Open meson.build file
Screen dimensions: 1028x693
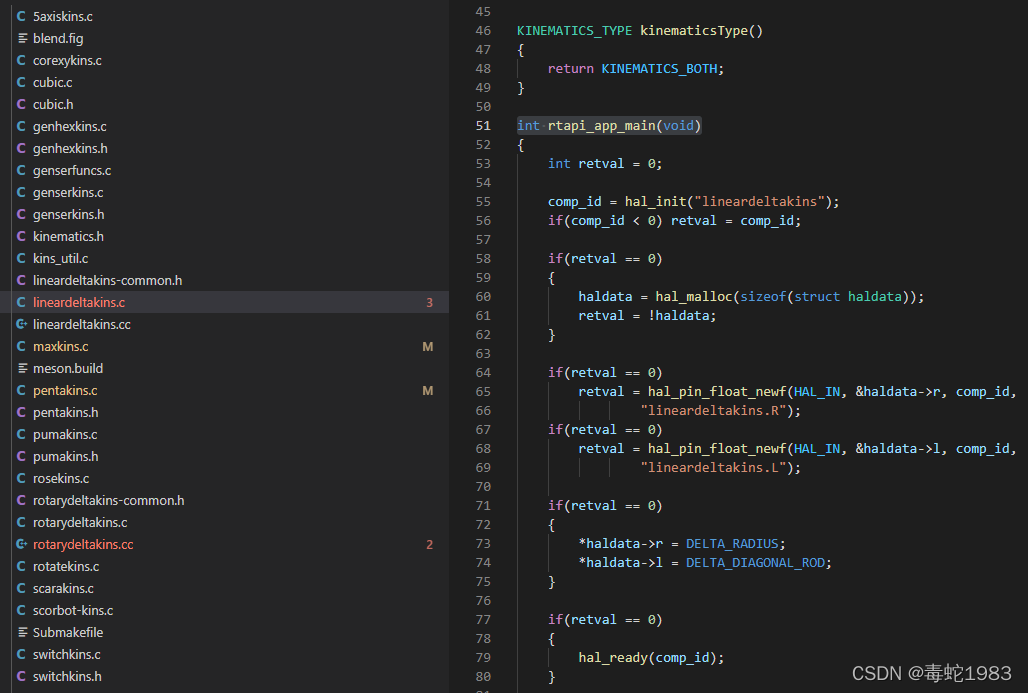click(68, 368)
